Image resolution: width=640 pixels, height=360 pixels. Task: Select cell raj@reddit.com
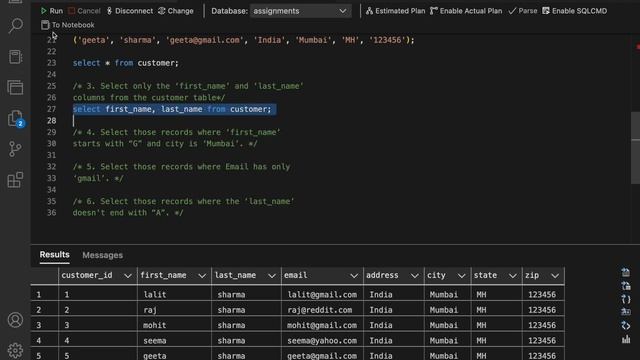(x=322, y=310)
